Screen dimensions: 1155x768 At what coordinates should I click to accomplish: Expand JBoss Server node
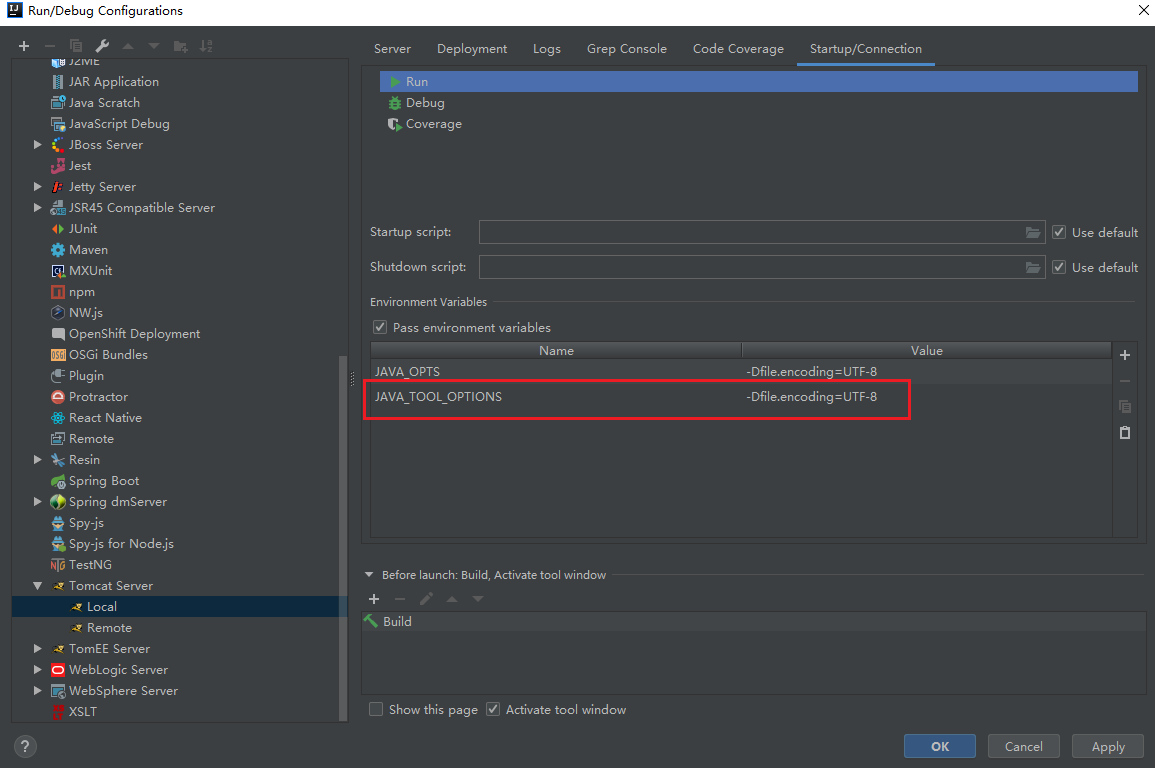(x=38, y=145)
